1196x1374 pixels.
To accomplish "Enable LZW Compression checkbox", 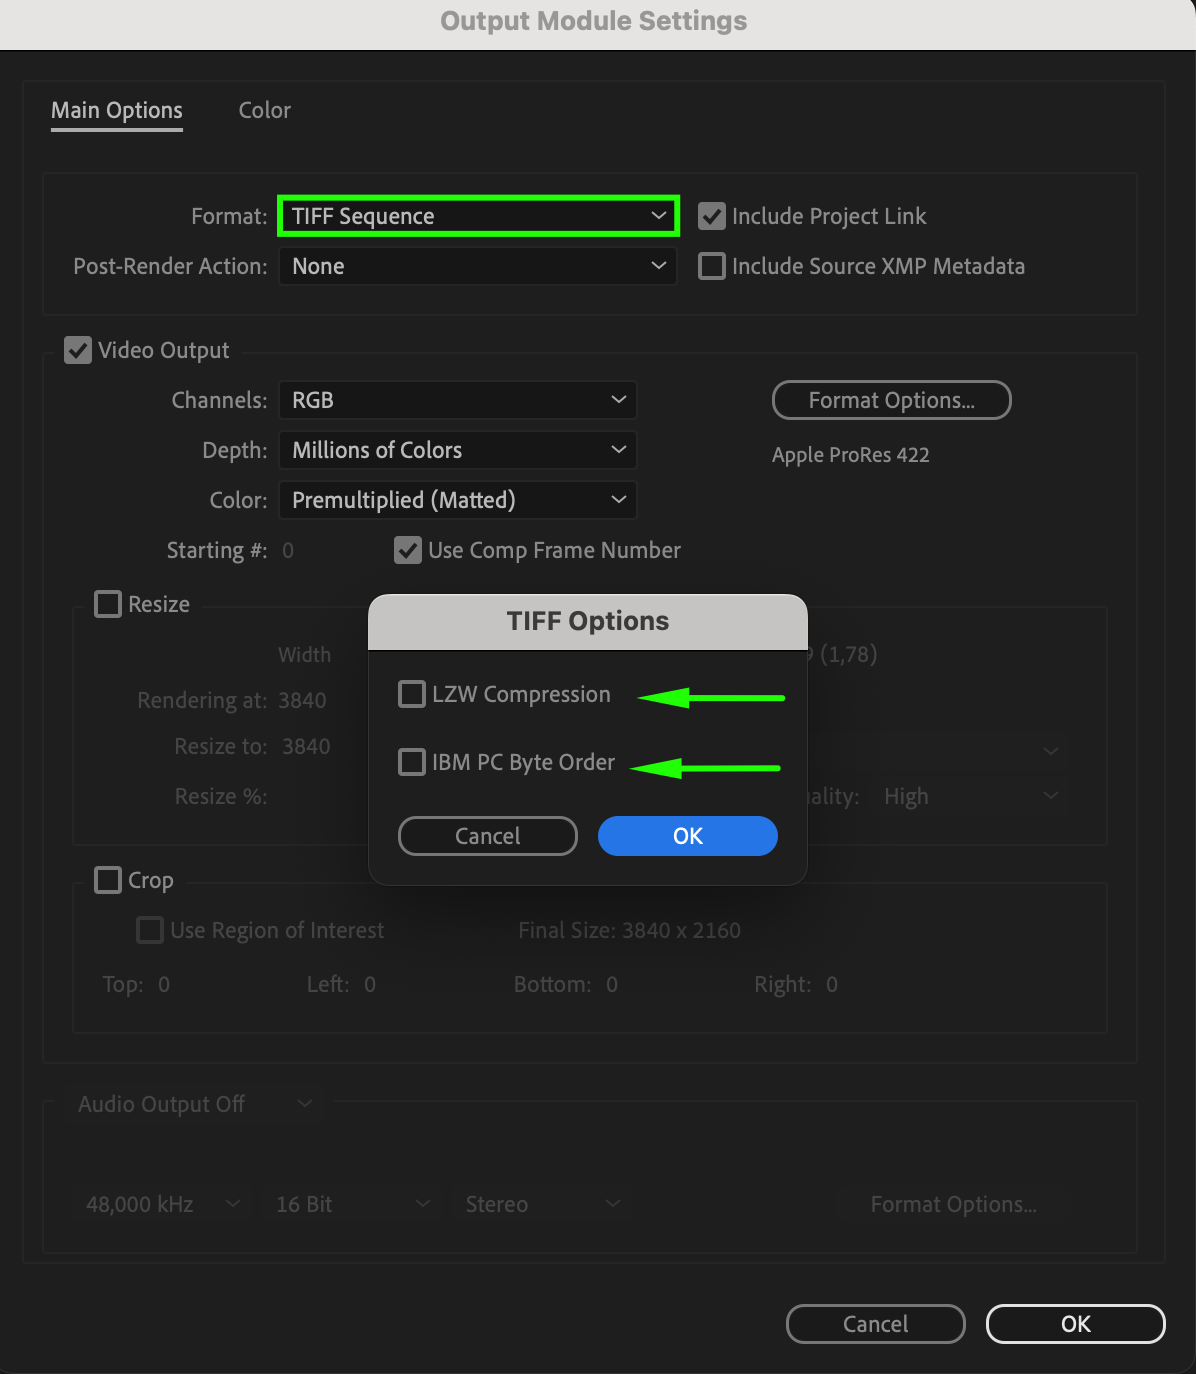I will pyautogui.click(x=412, y=694).
